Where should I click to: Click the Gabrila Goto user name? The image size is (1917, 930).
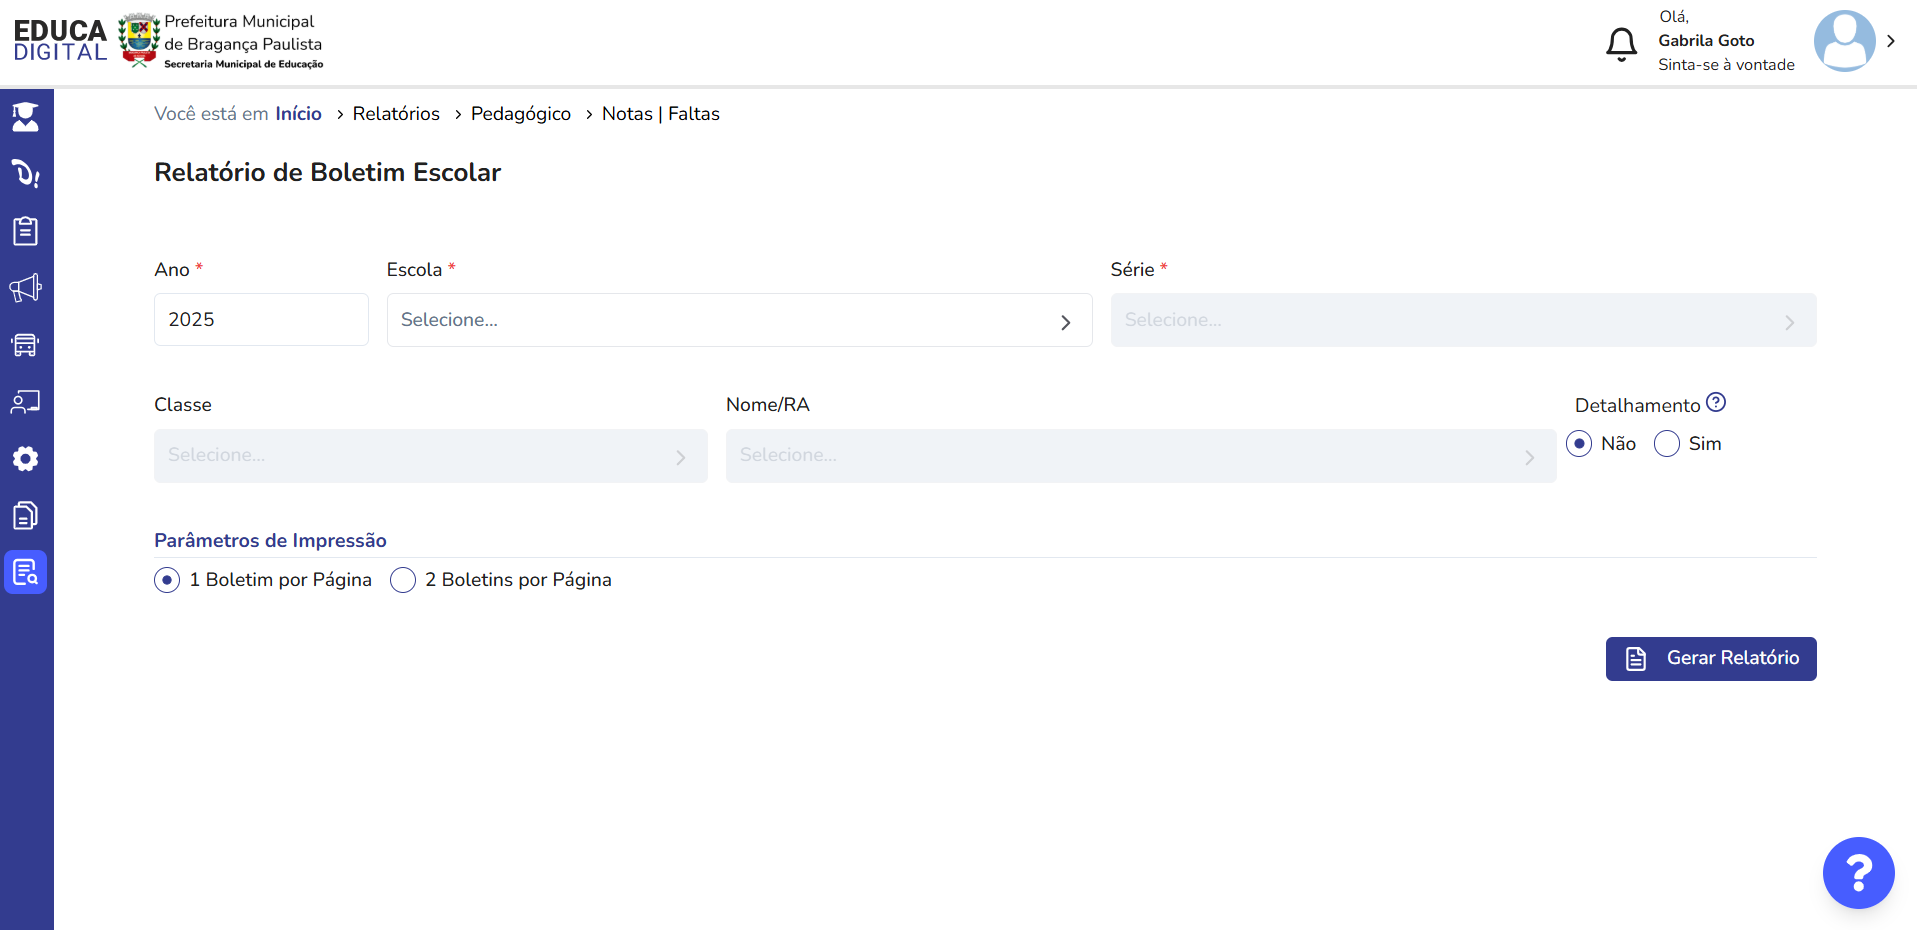click(1706, 41)
